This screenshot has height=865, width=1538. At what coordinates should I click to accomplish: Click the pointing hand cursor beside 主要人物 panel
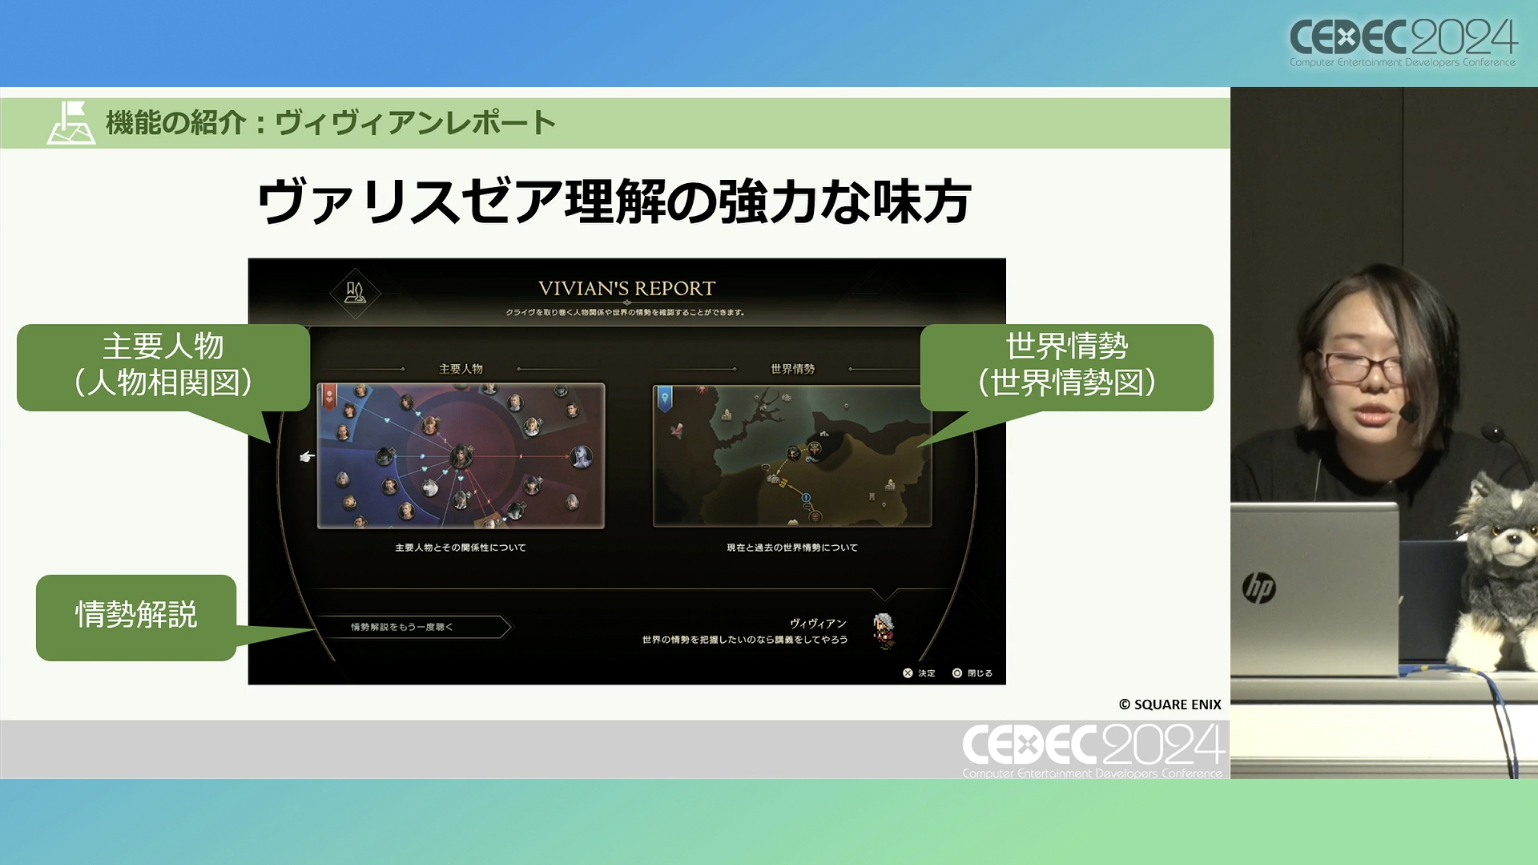click(x=306, y=457)
